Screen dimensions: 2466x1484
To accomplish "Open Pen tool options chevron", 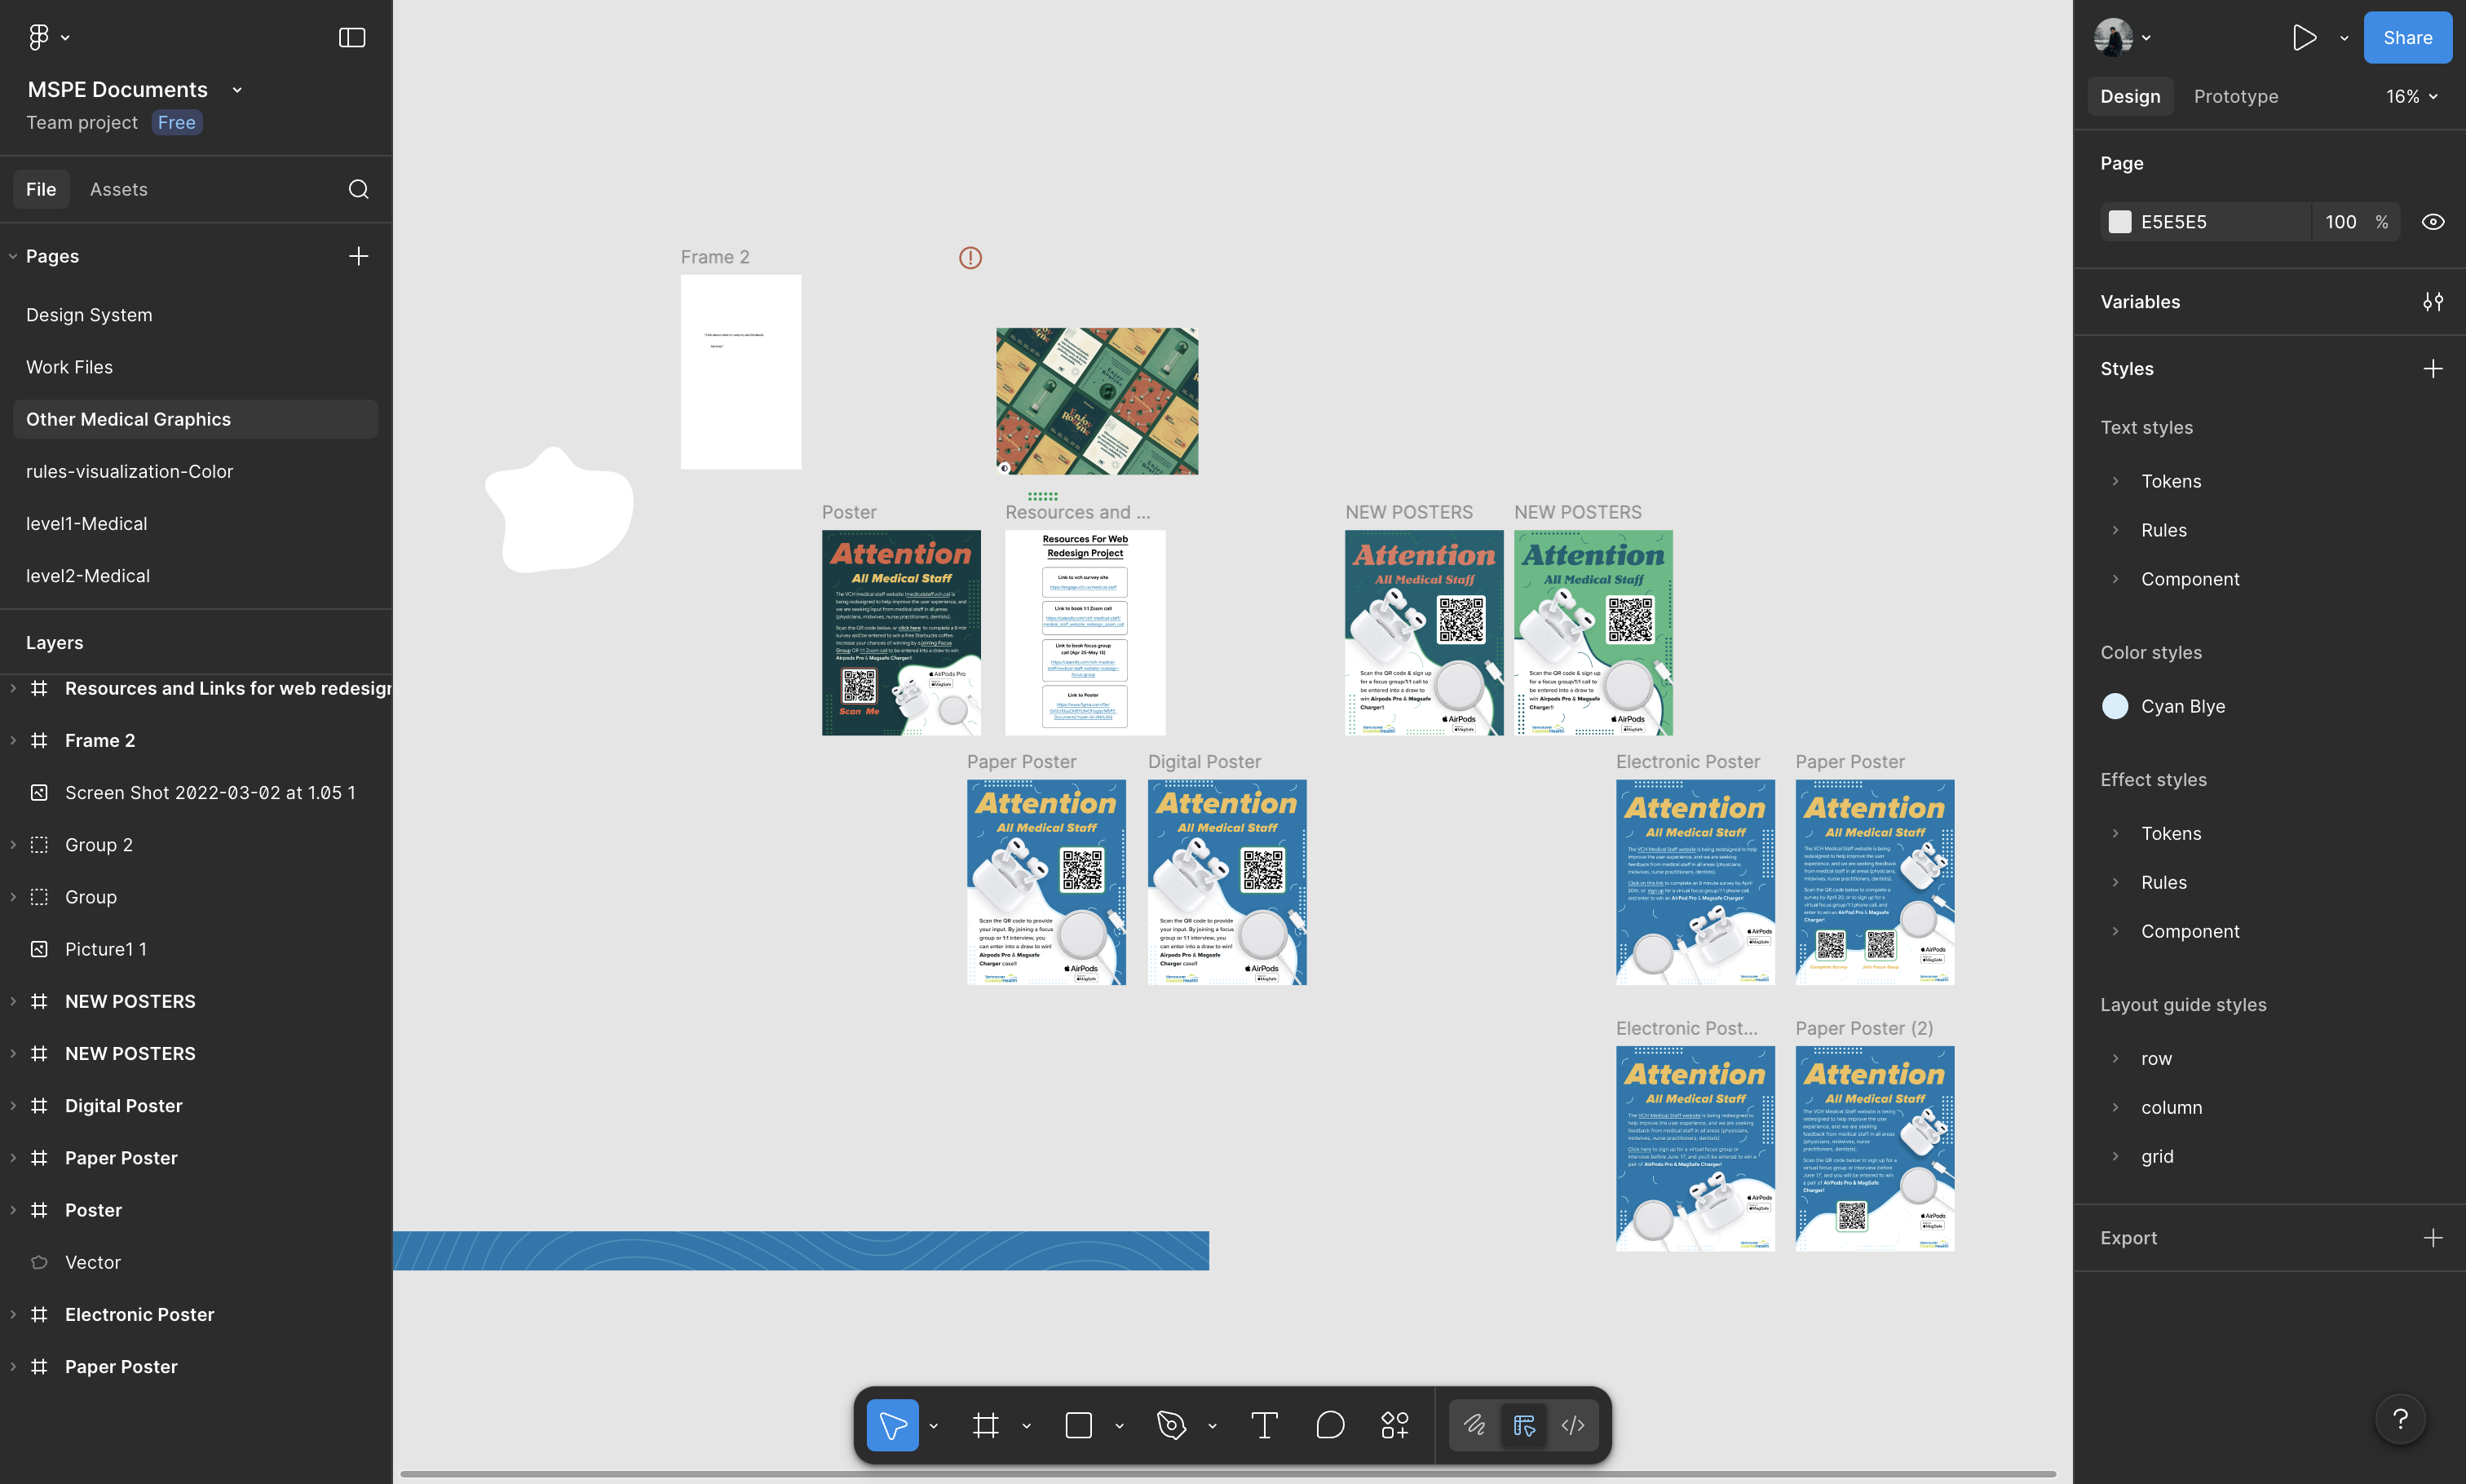I will click(x=1212, y=1426).
